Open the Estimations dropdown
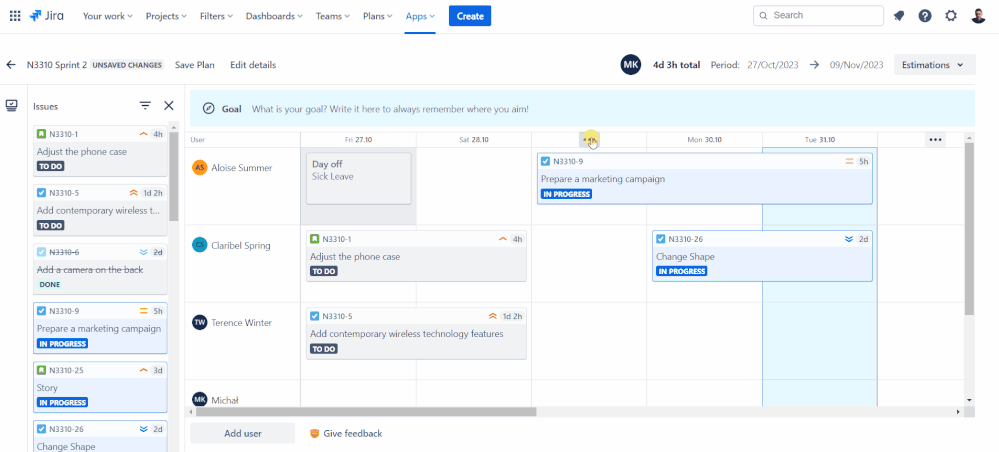Screen dimensions: 999x452 (x=935, y=65)
